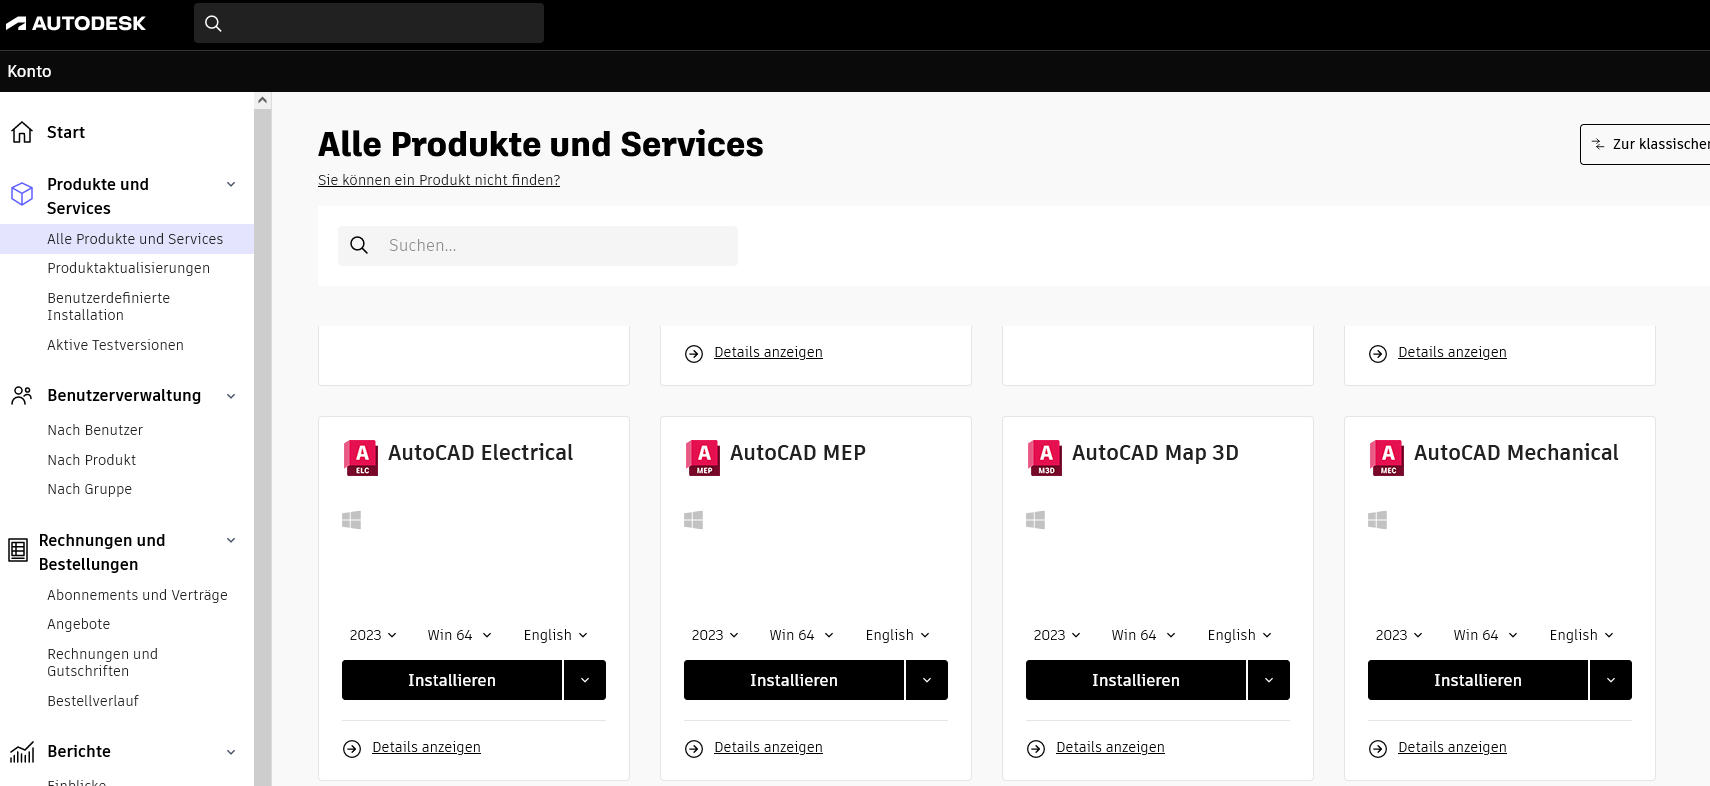Open year 2023 dropdown for AutoCAD Electrical
The image size is (1710, 786).
tap(373, 635)
